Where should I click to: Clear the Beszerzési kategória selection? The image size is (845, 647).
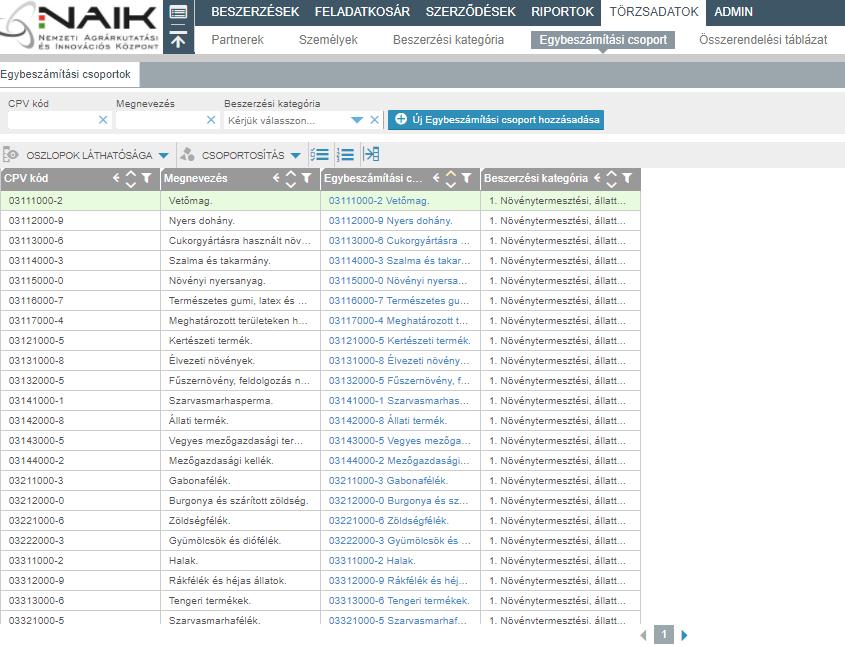coord(375,120)
